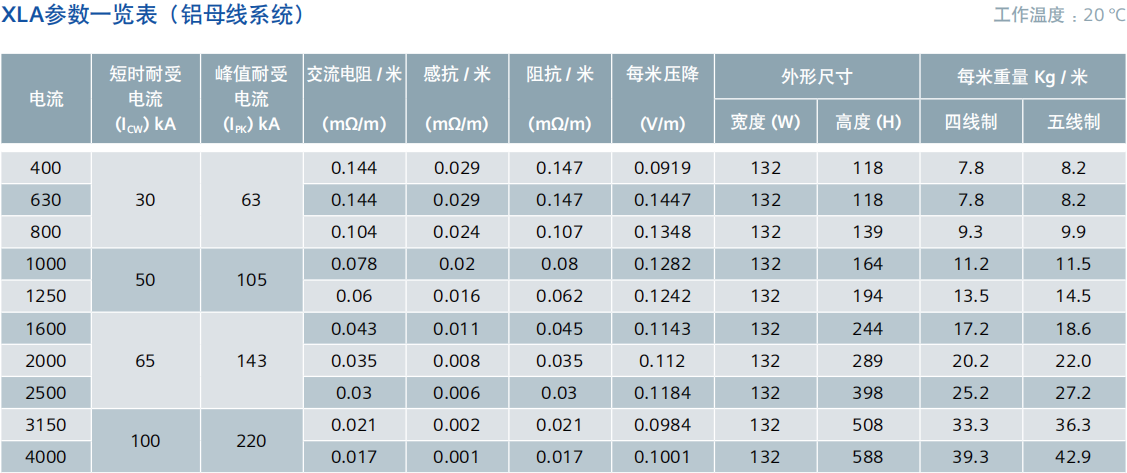
Task: Select the 峰值耐受电流 column header
Action: click(x=251, y=99)
